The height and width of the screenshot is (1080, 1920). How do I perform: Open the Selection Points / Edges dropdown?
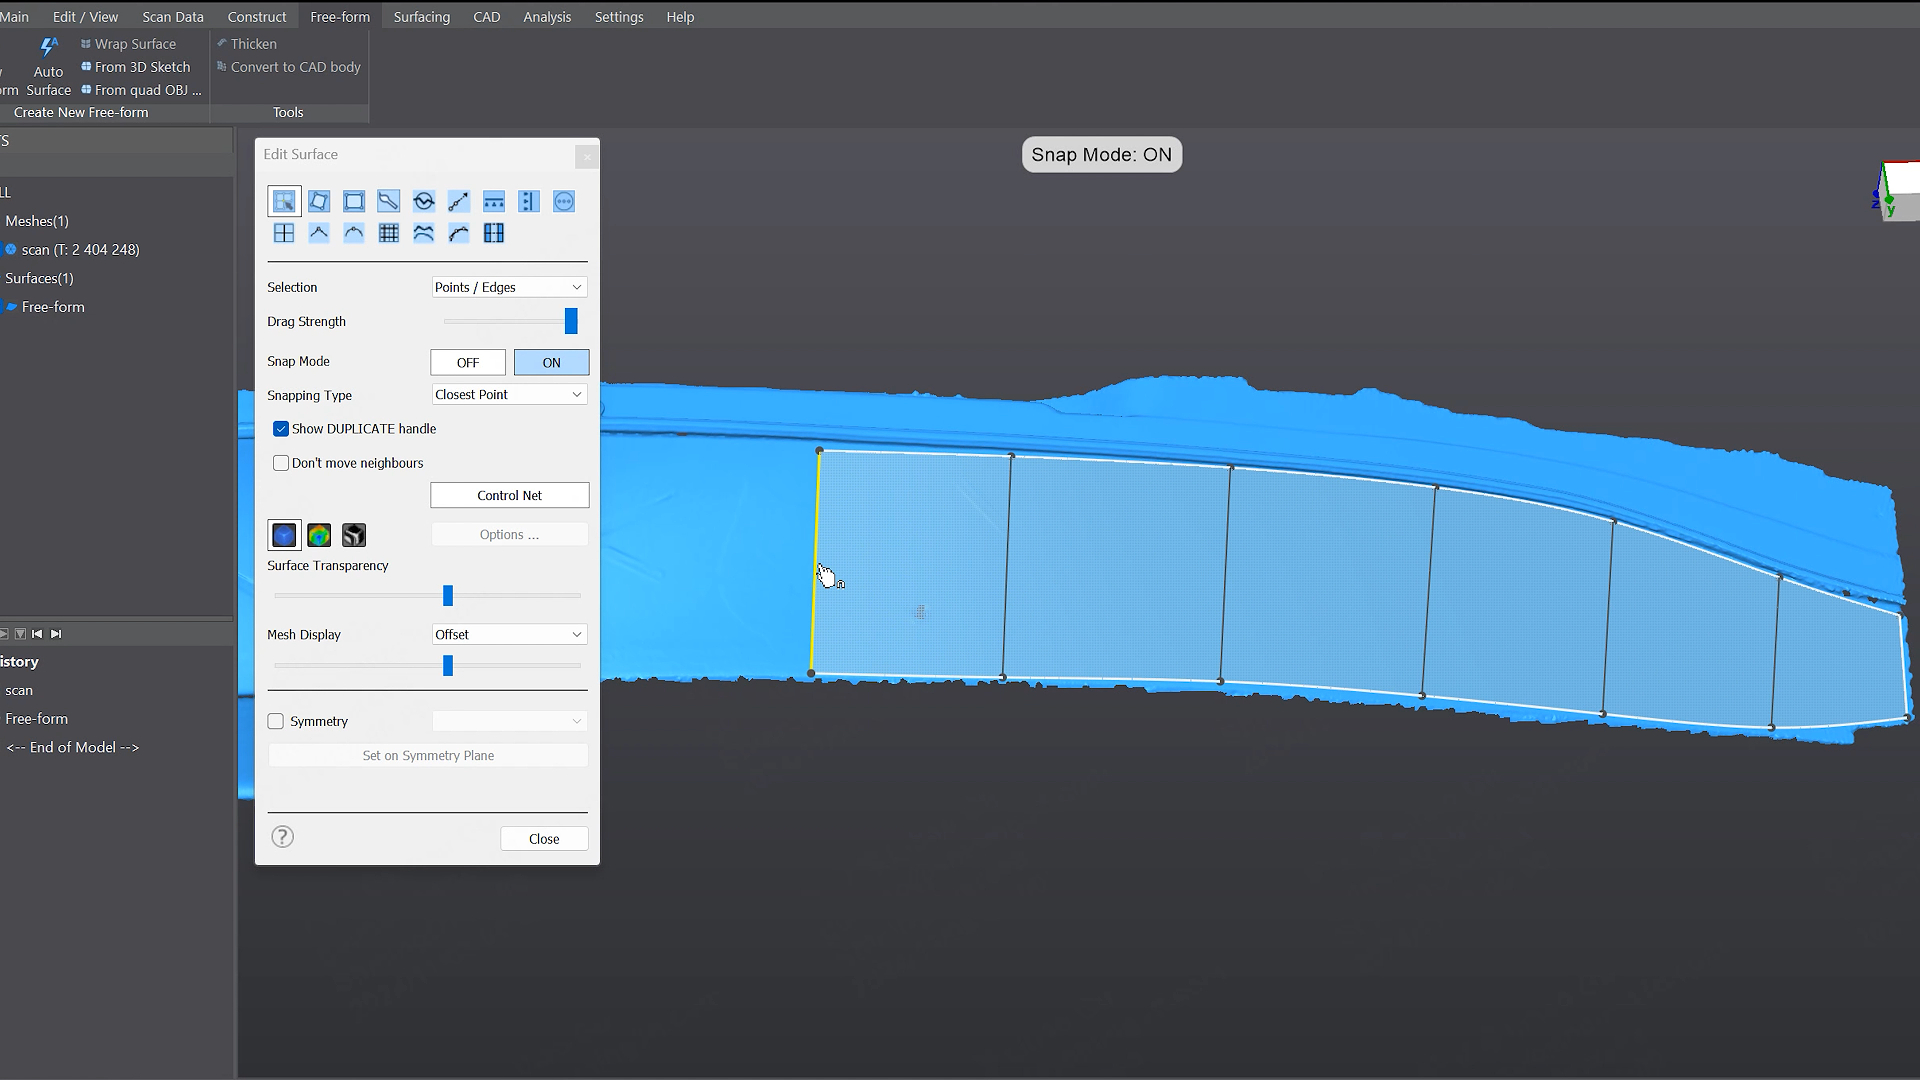point(509,287)
